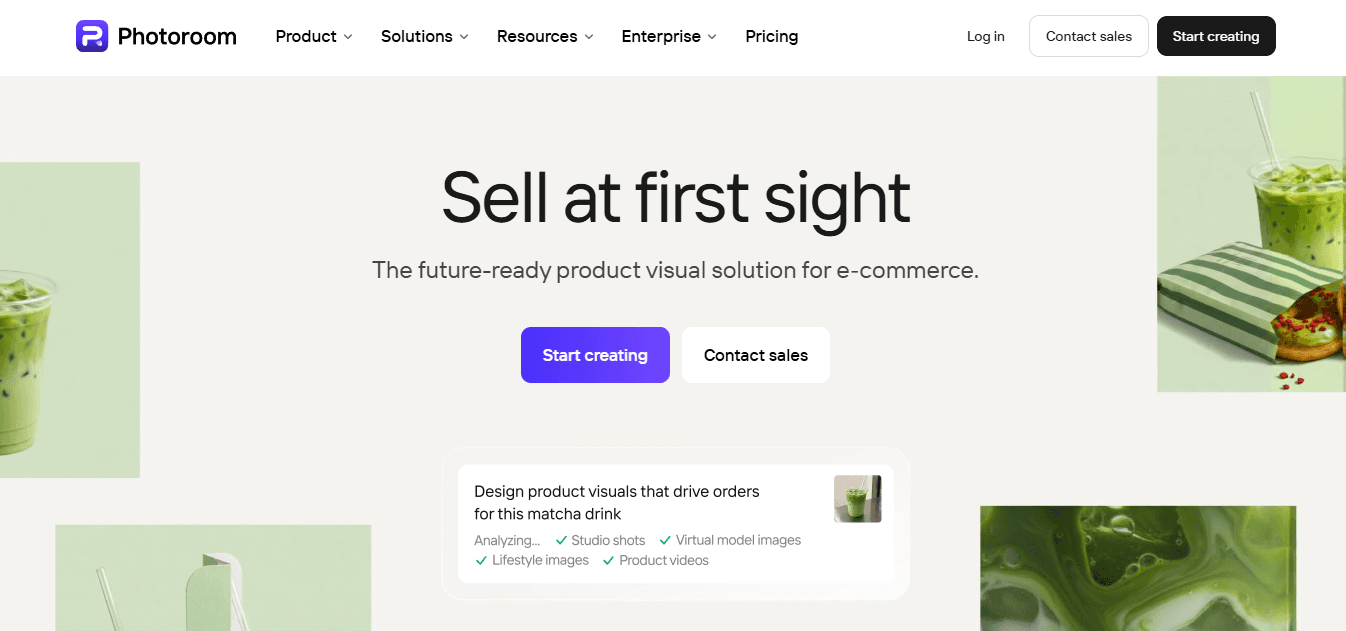Expand the Solutions dropdown chevron
Screen dimensions: 1346x631
click(464, 37)
